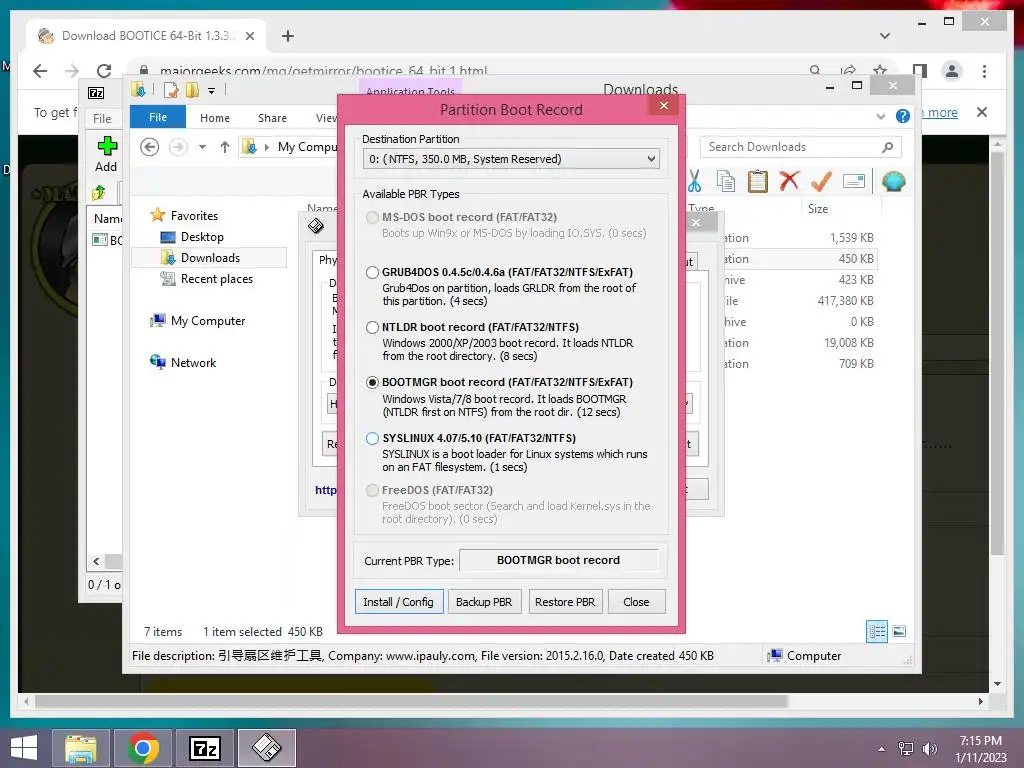The image size is (1024, 768).
Task: Click the Backup PBR button
Action: (484, 601)
